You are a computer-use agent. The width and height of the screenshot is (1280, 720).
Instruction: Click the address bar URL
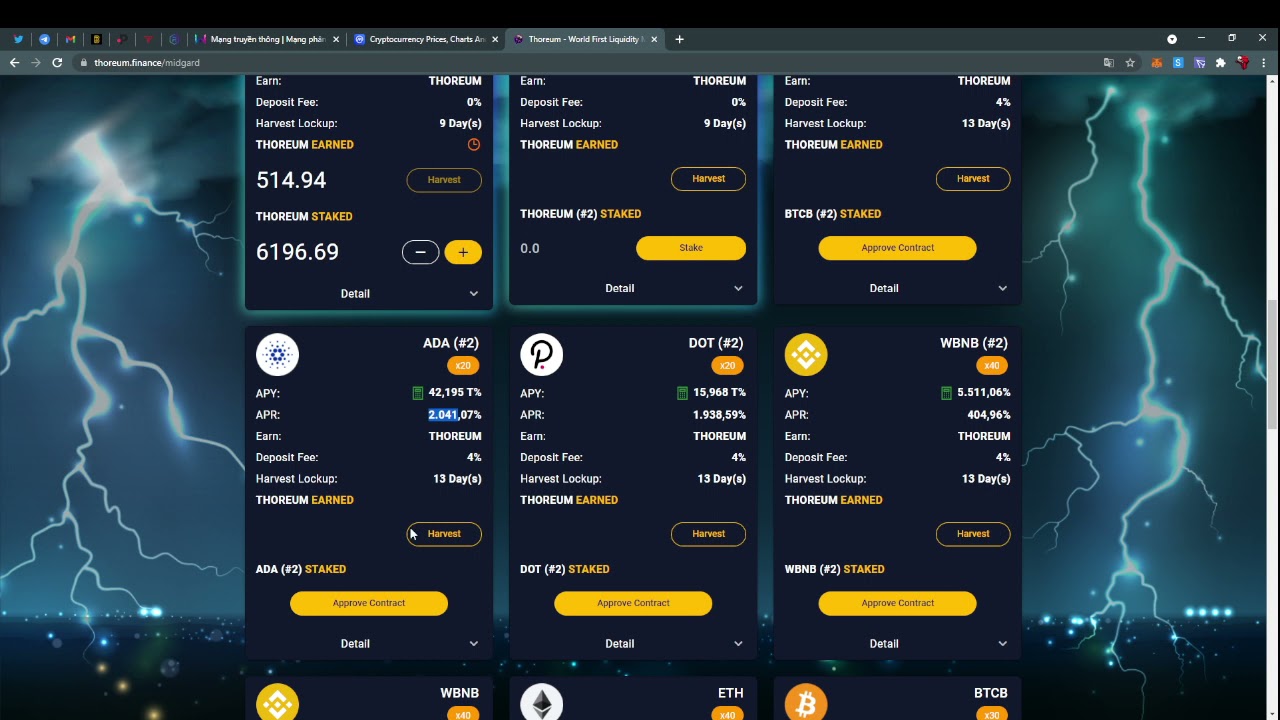[x=147, y=62]
